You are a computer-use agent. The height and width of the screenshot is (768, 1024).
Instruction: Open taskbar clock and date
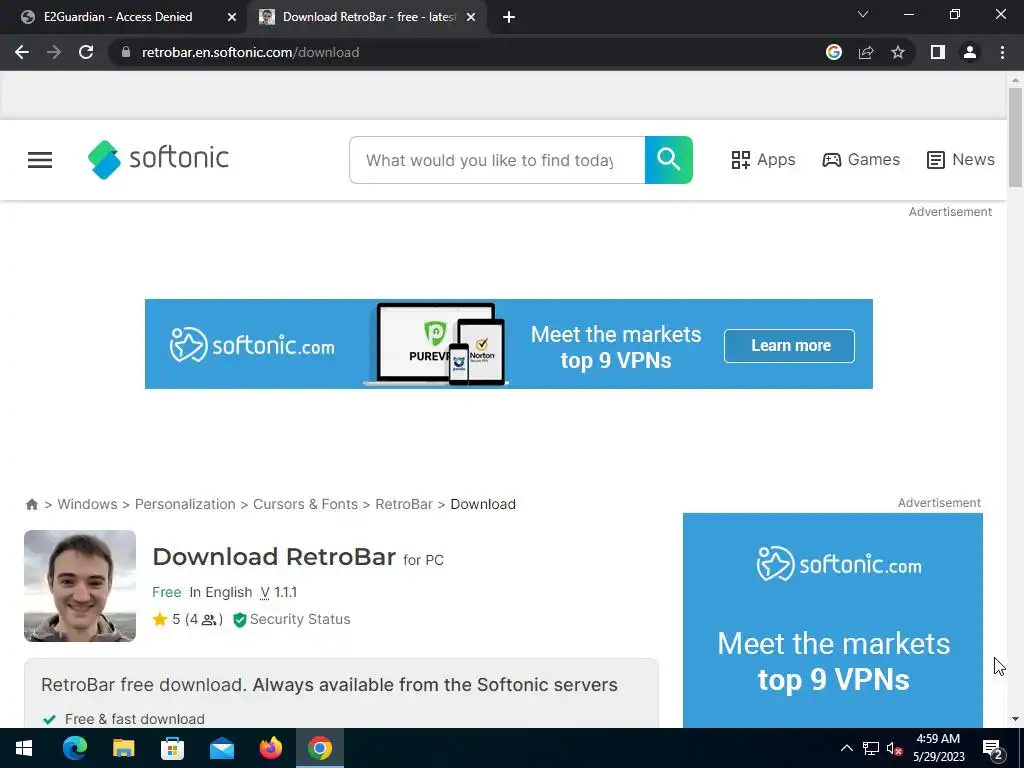click(938, 748)
